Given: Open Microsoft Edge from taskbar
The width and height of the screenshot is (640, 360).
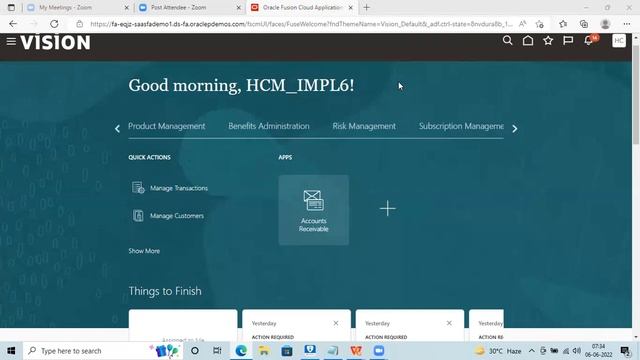Looking at the screenshot, I should click(241, 351).
